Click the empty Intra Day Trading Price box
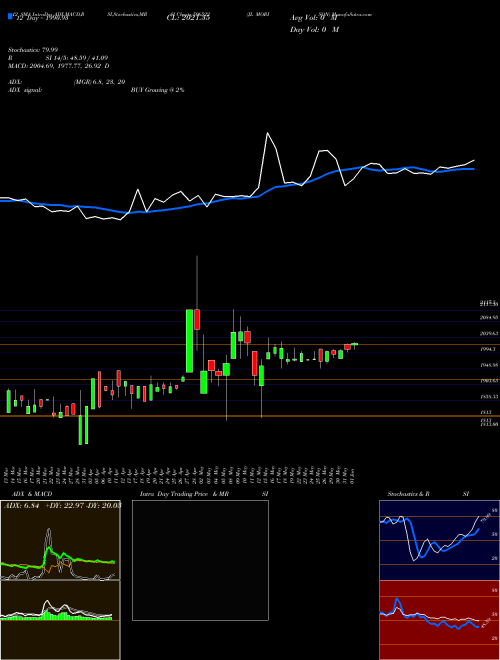Viewport: 500px width, 660px height. point(200,560)
